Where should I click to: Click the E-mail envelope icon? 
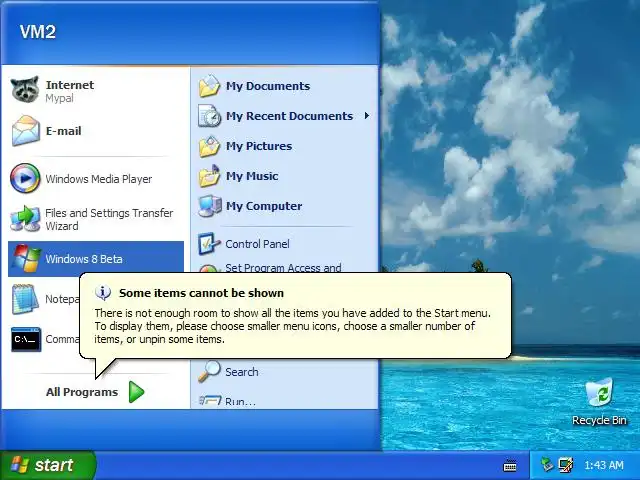coord(25,131)
